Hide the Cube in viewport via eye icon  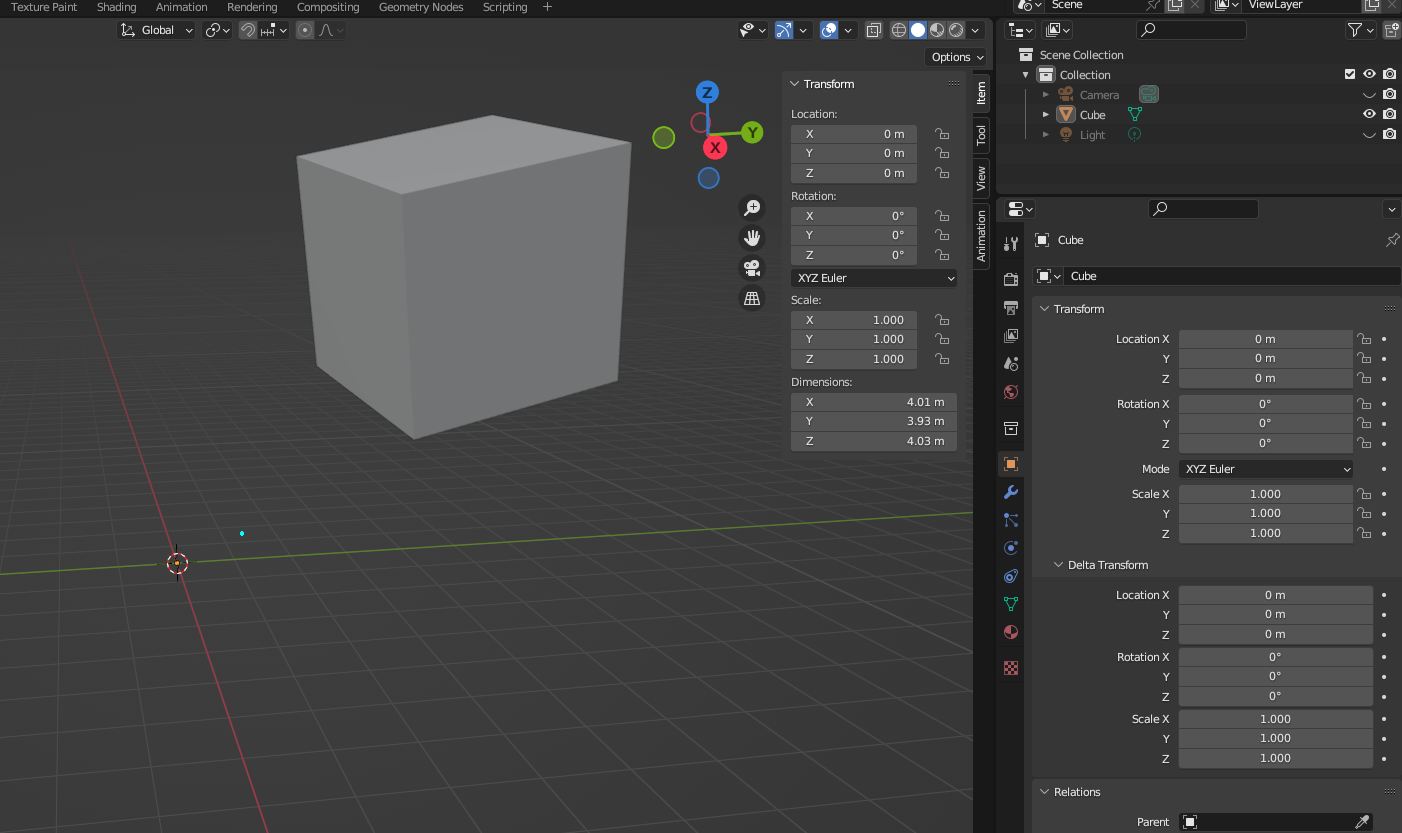[1369, 115]
